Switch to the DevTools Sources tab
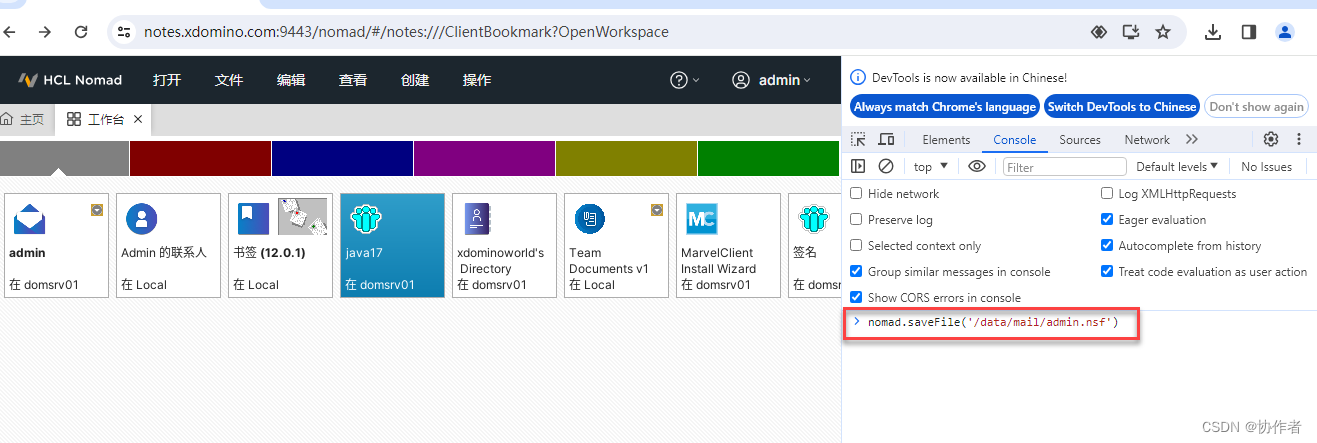This screenshot has height=443, width=1317. [x=1080, y=139]
